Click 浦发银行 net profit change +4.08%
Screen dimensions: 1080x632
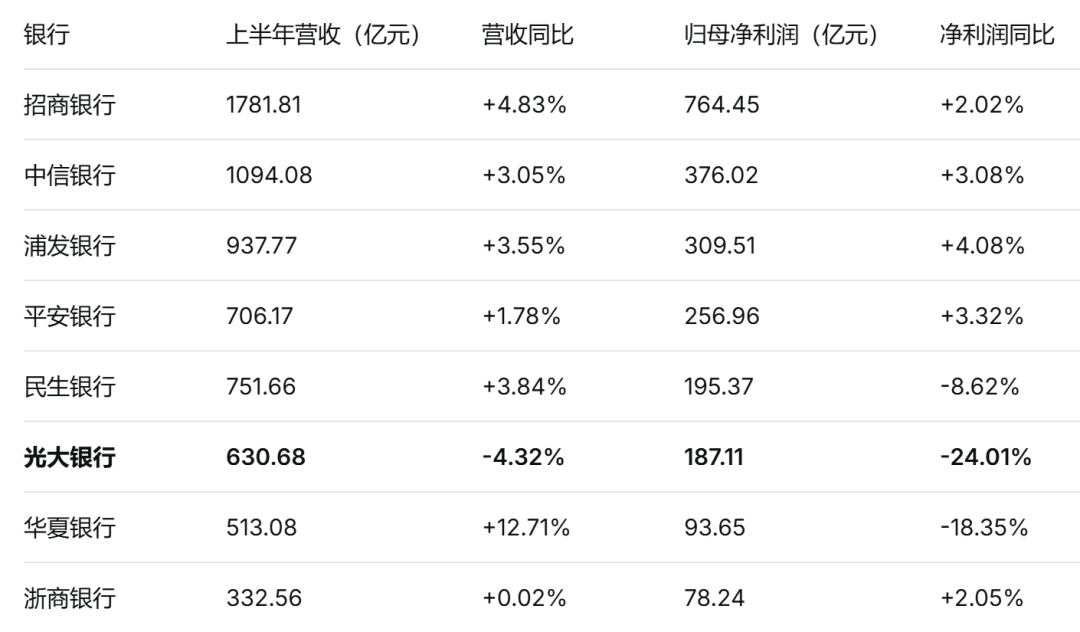coord(983,246)
